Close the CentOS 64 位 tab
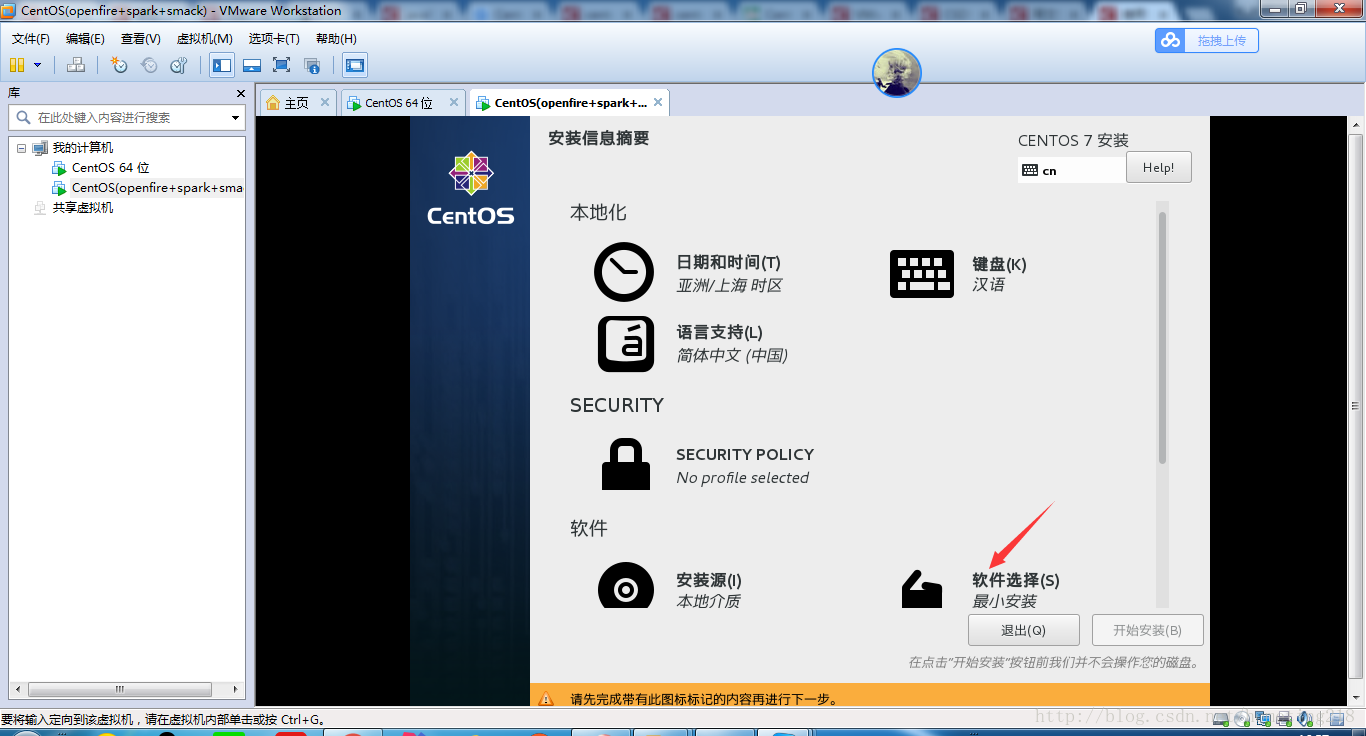Screen dimensions: 1366x736 [x=454, y=102]
